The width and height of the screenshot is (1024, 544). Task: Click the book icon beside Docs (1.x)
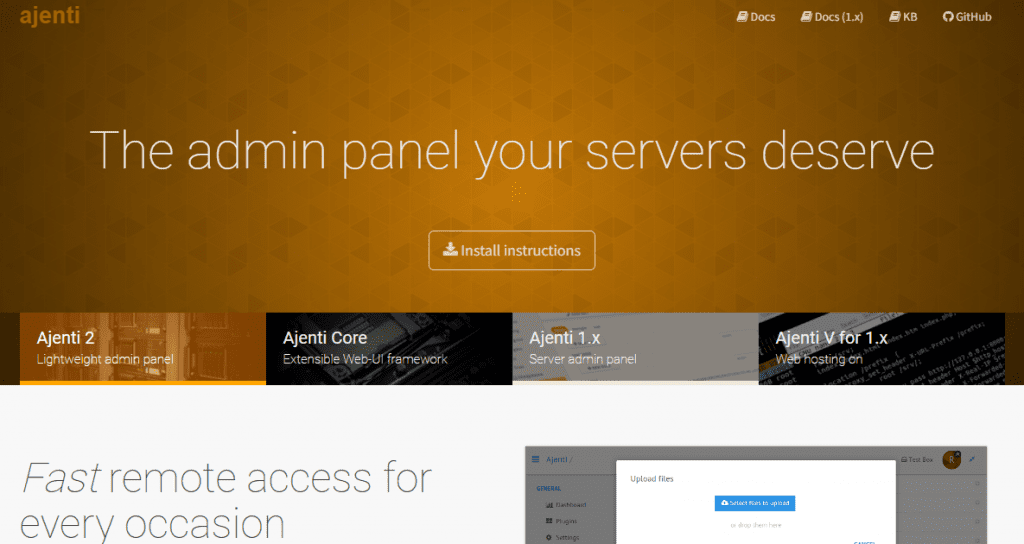806,17
